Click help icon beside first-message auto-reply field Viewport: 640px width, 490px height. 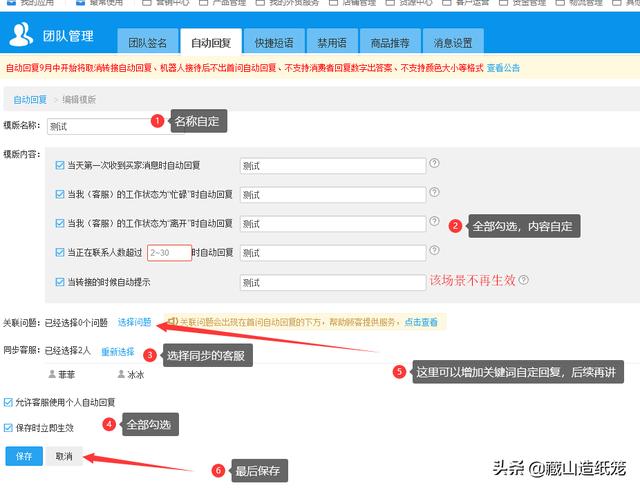tap(434, 163)
